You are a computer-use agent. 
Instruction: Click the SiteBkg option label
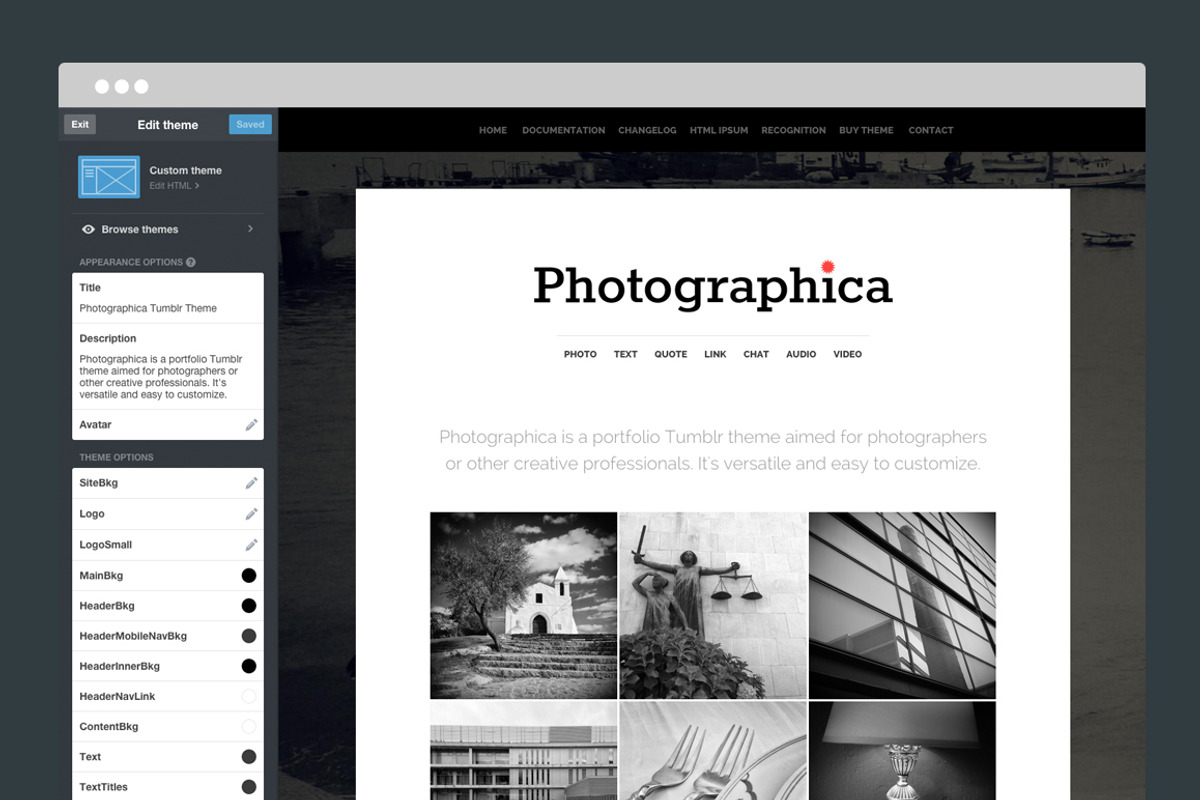coord(99,483)
